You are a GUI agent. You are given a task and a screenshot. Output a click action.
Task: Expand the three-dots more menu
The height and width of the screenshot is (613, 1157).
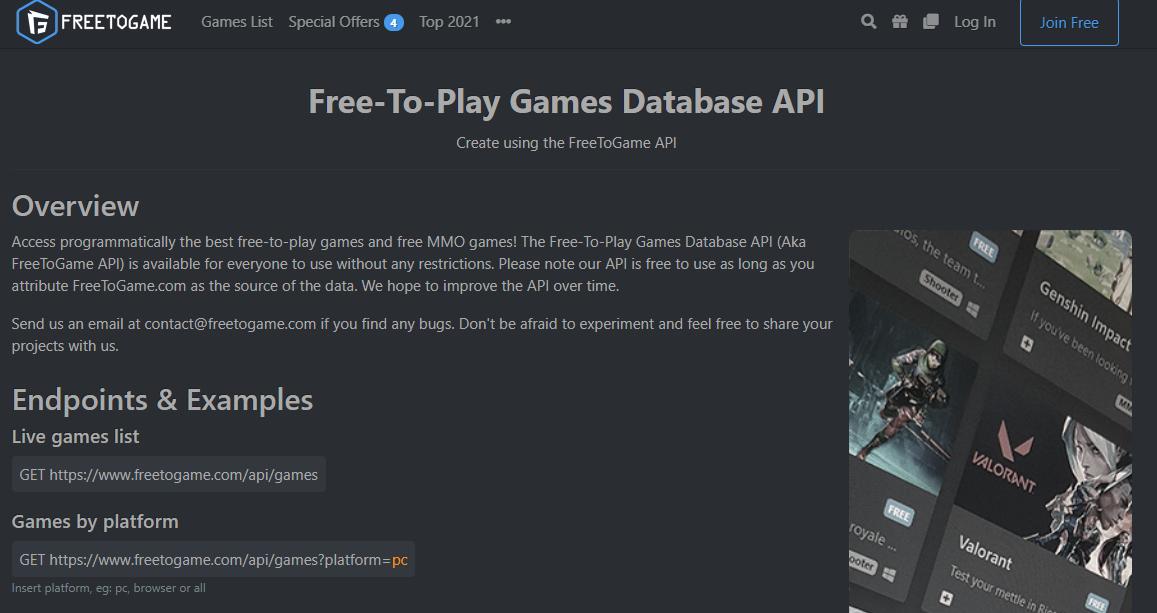coord(503,22)
